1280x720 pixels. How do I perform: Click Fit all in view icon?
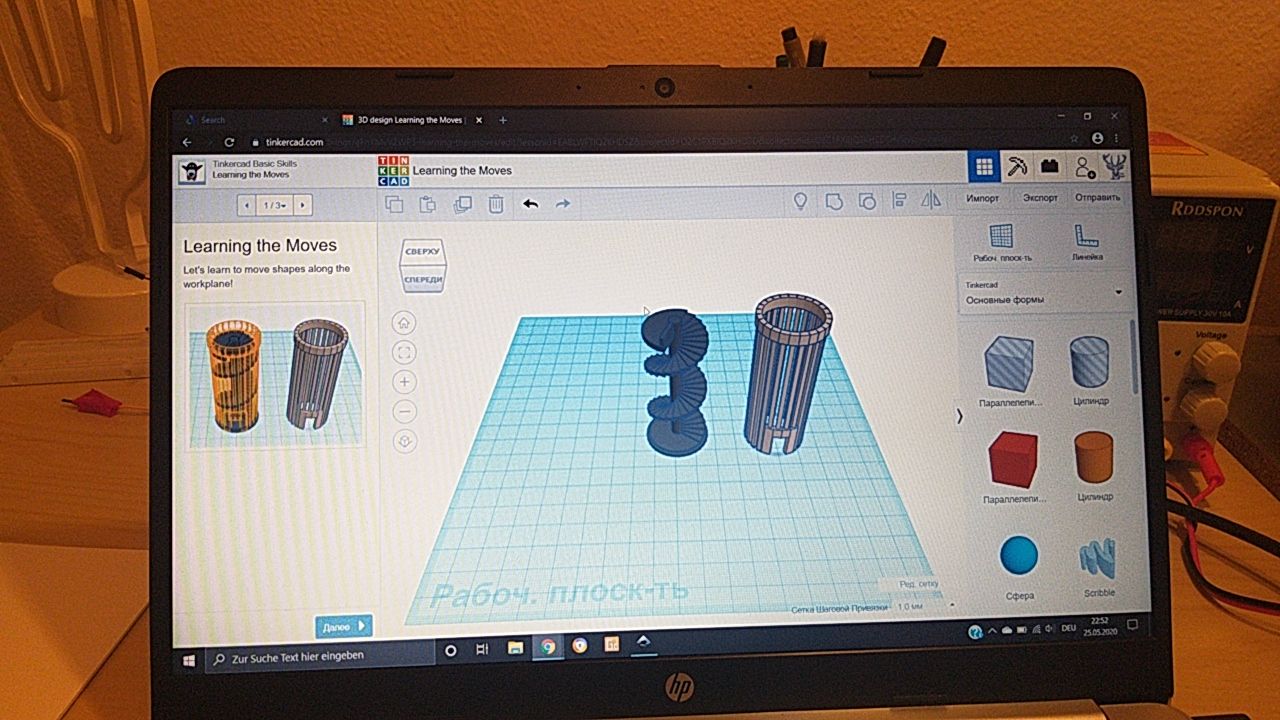coord(405,352)
